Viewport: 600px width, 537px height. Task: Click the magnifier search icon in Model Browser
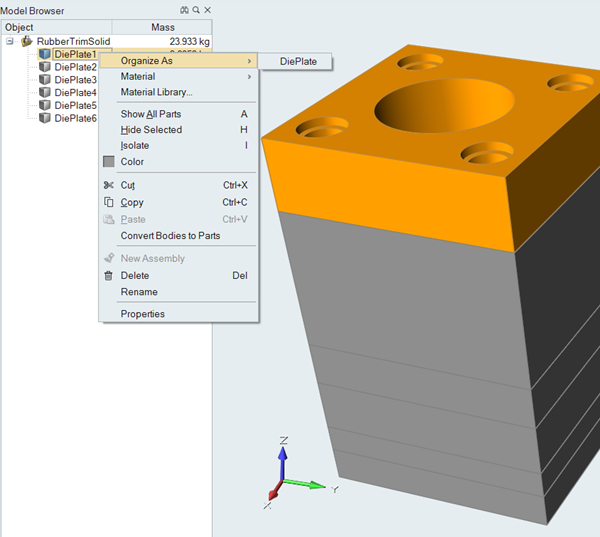[195, 10]
